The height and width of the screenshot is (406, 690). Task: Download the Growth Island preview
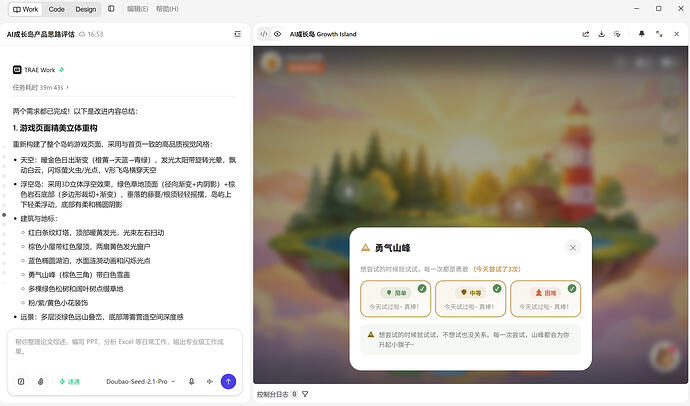coord(601,34)
